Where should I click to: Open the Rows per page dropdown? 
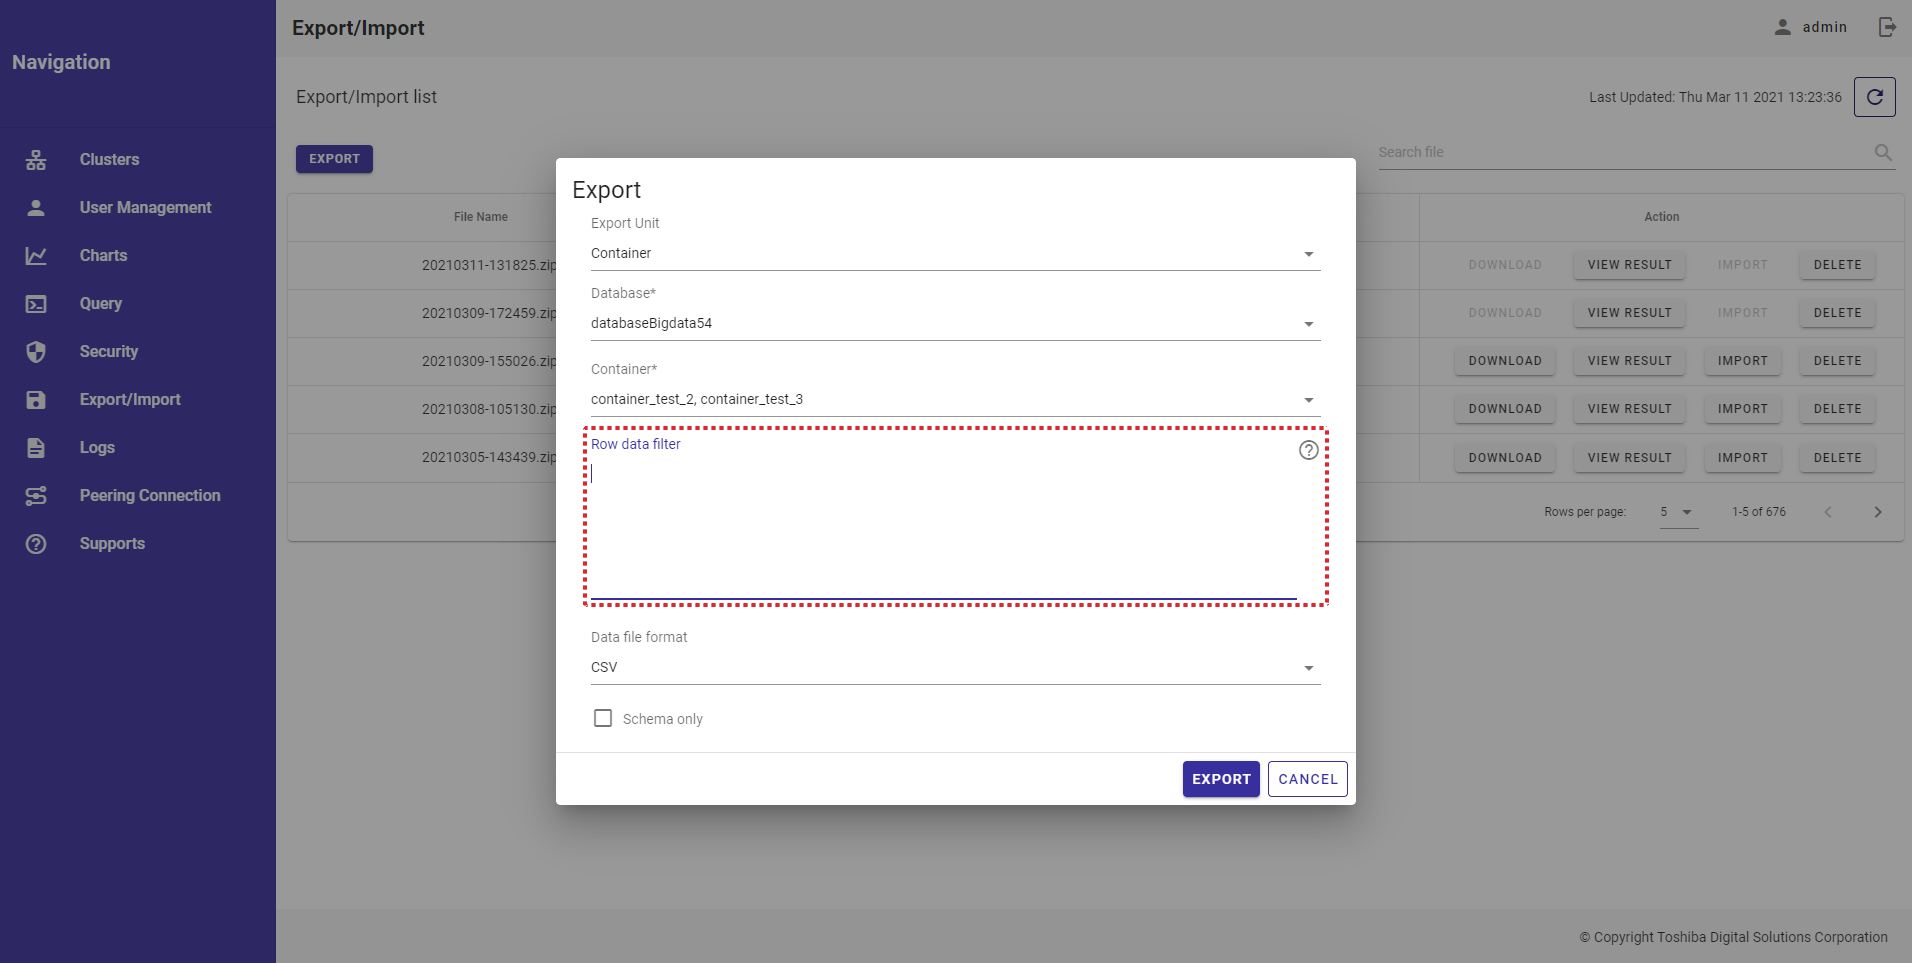(1678, 512)
